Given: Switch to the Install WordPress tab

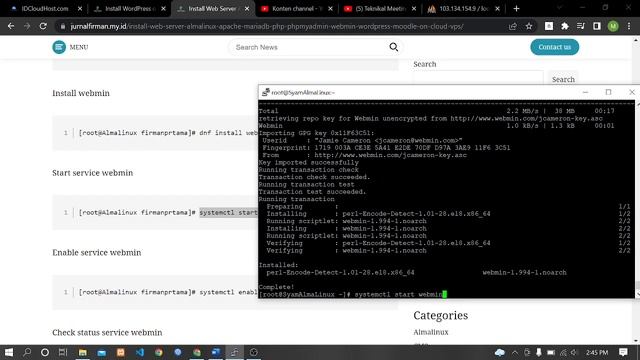Looking at the screenshot, I should (129, 9).
